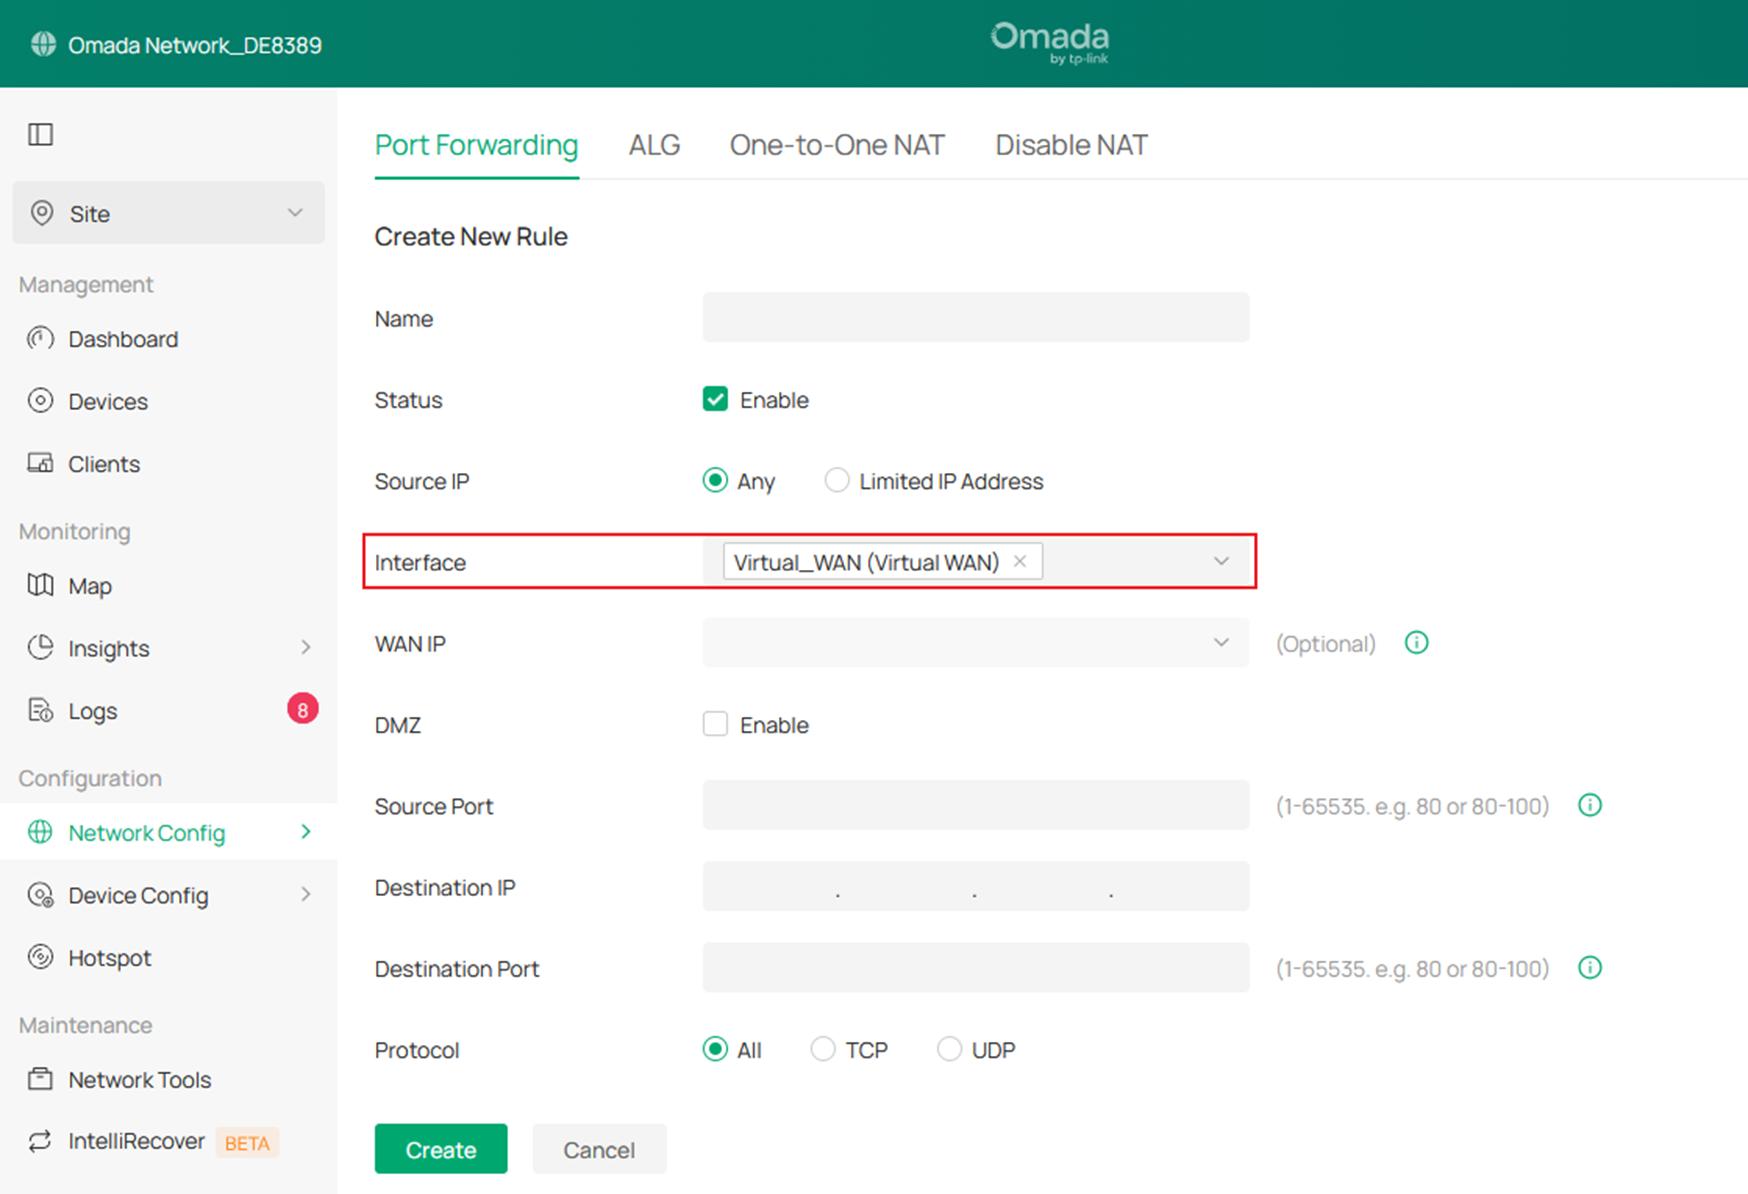Open the Clients page
The image size is (1748, 1194).
104,463
